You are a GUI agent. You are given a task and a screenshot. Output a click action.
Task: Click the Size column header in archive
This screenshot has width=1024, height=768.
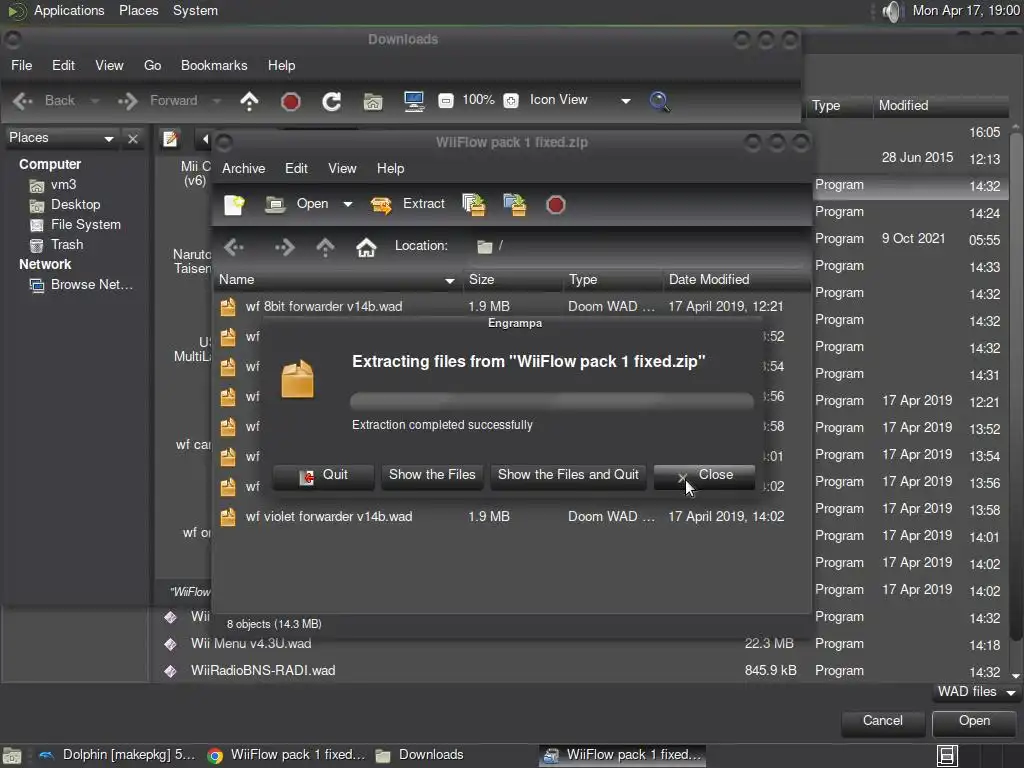point(513,280)
